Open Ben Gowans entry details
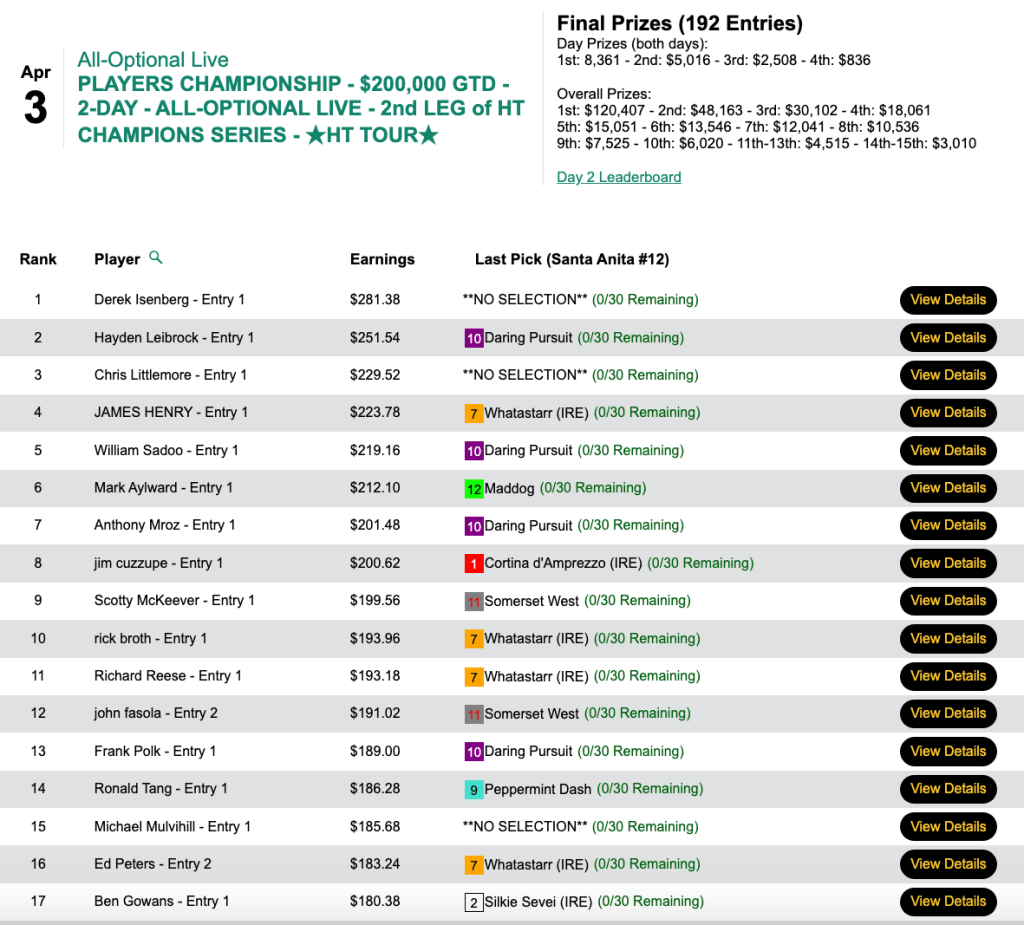The width and height of the screenshot is (1024, 925). coord(947,901)
